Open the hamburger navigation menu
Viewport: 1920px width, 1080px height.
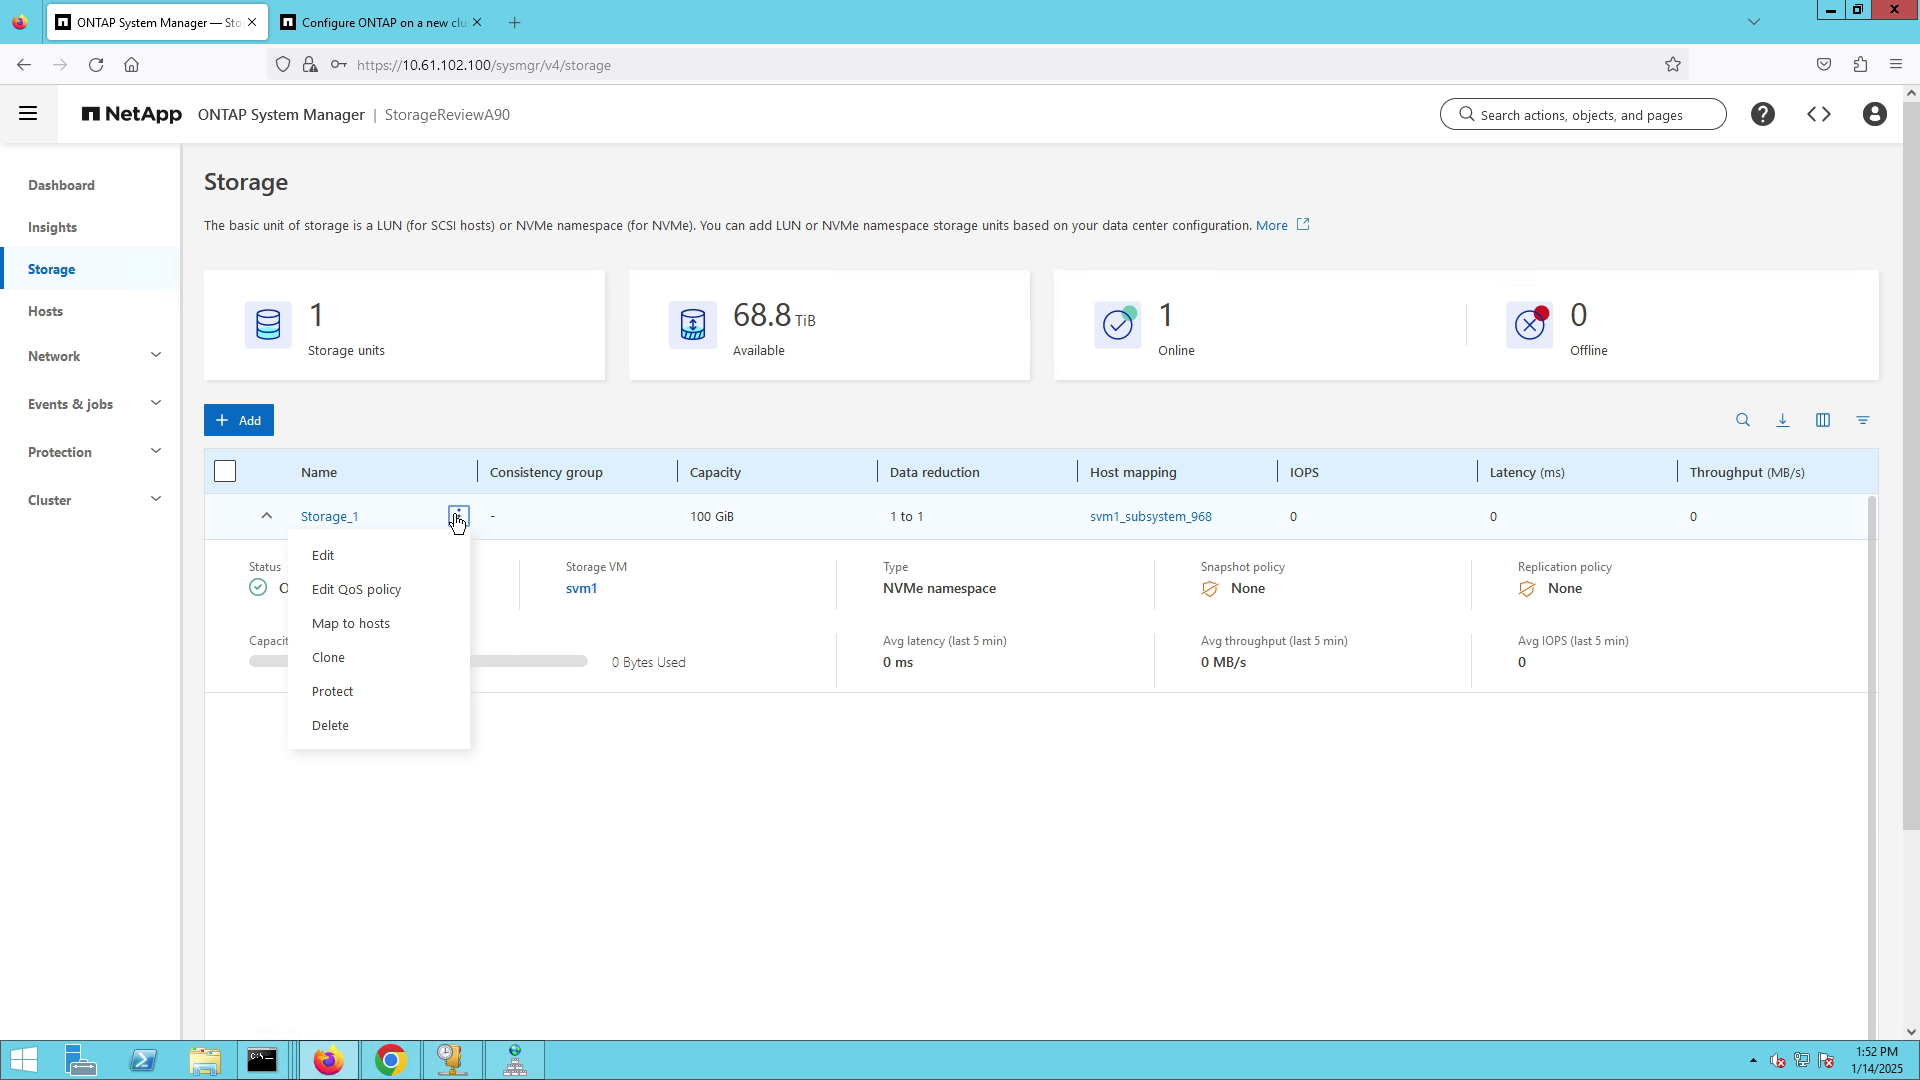(28, 114)
